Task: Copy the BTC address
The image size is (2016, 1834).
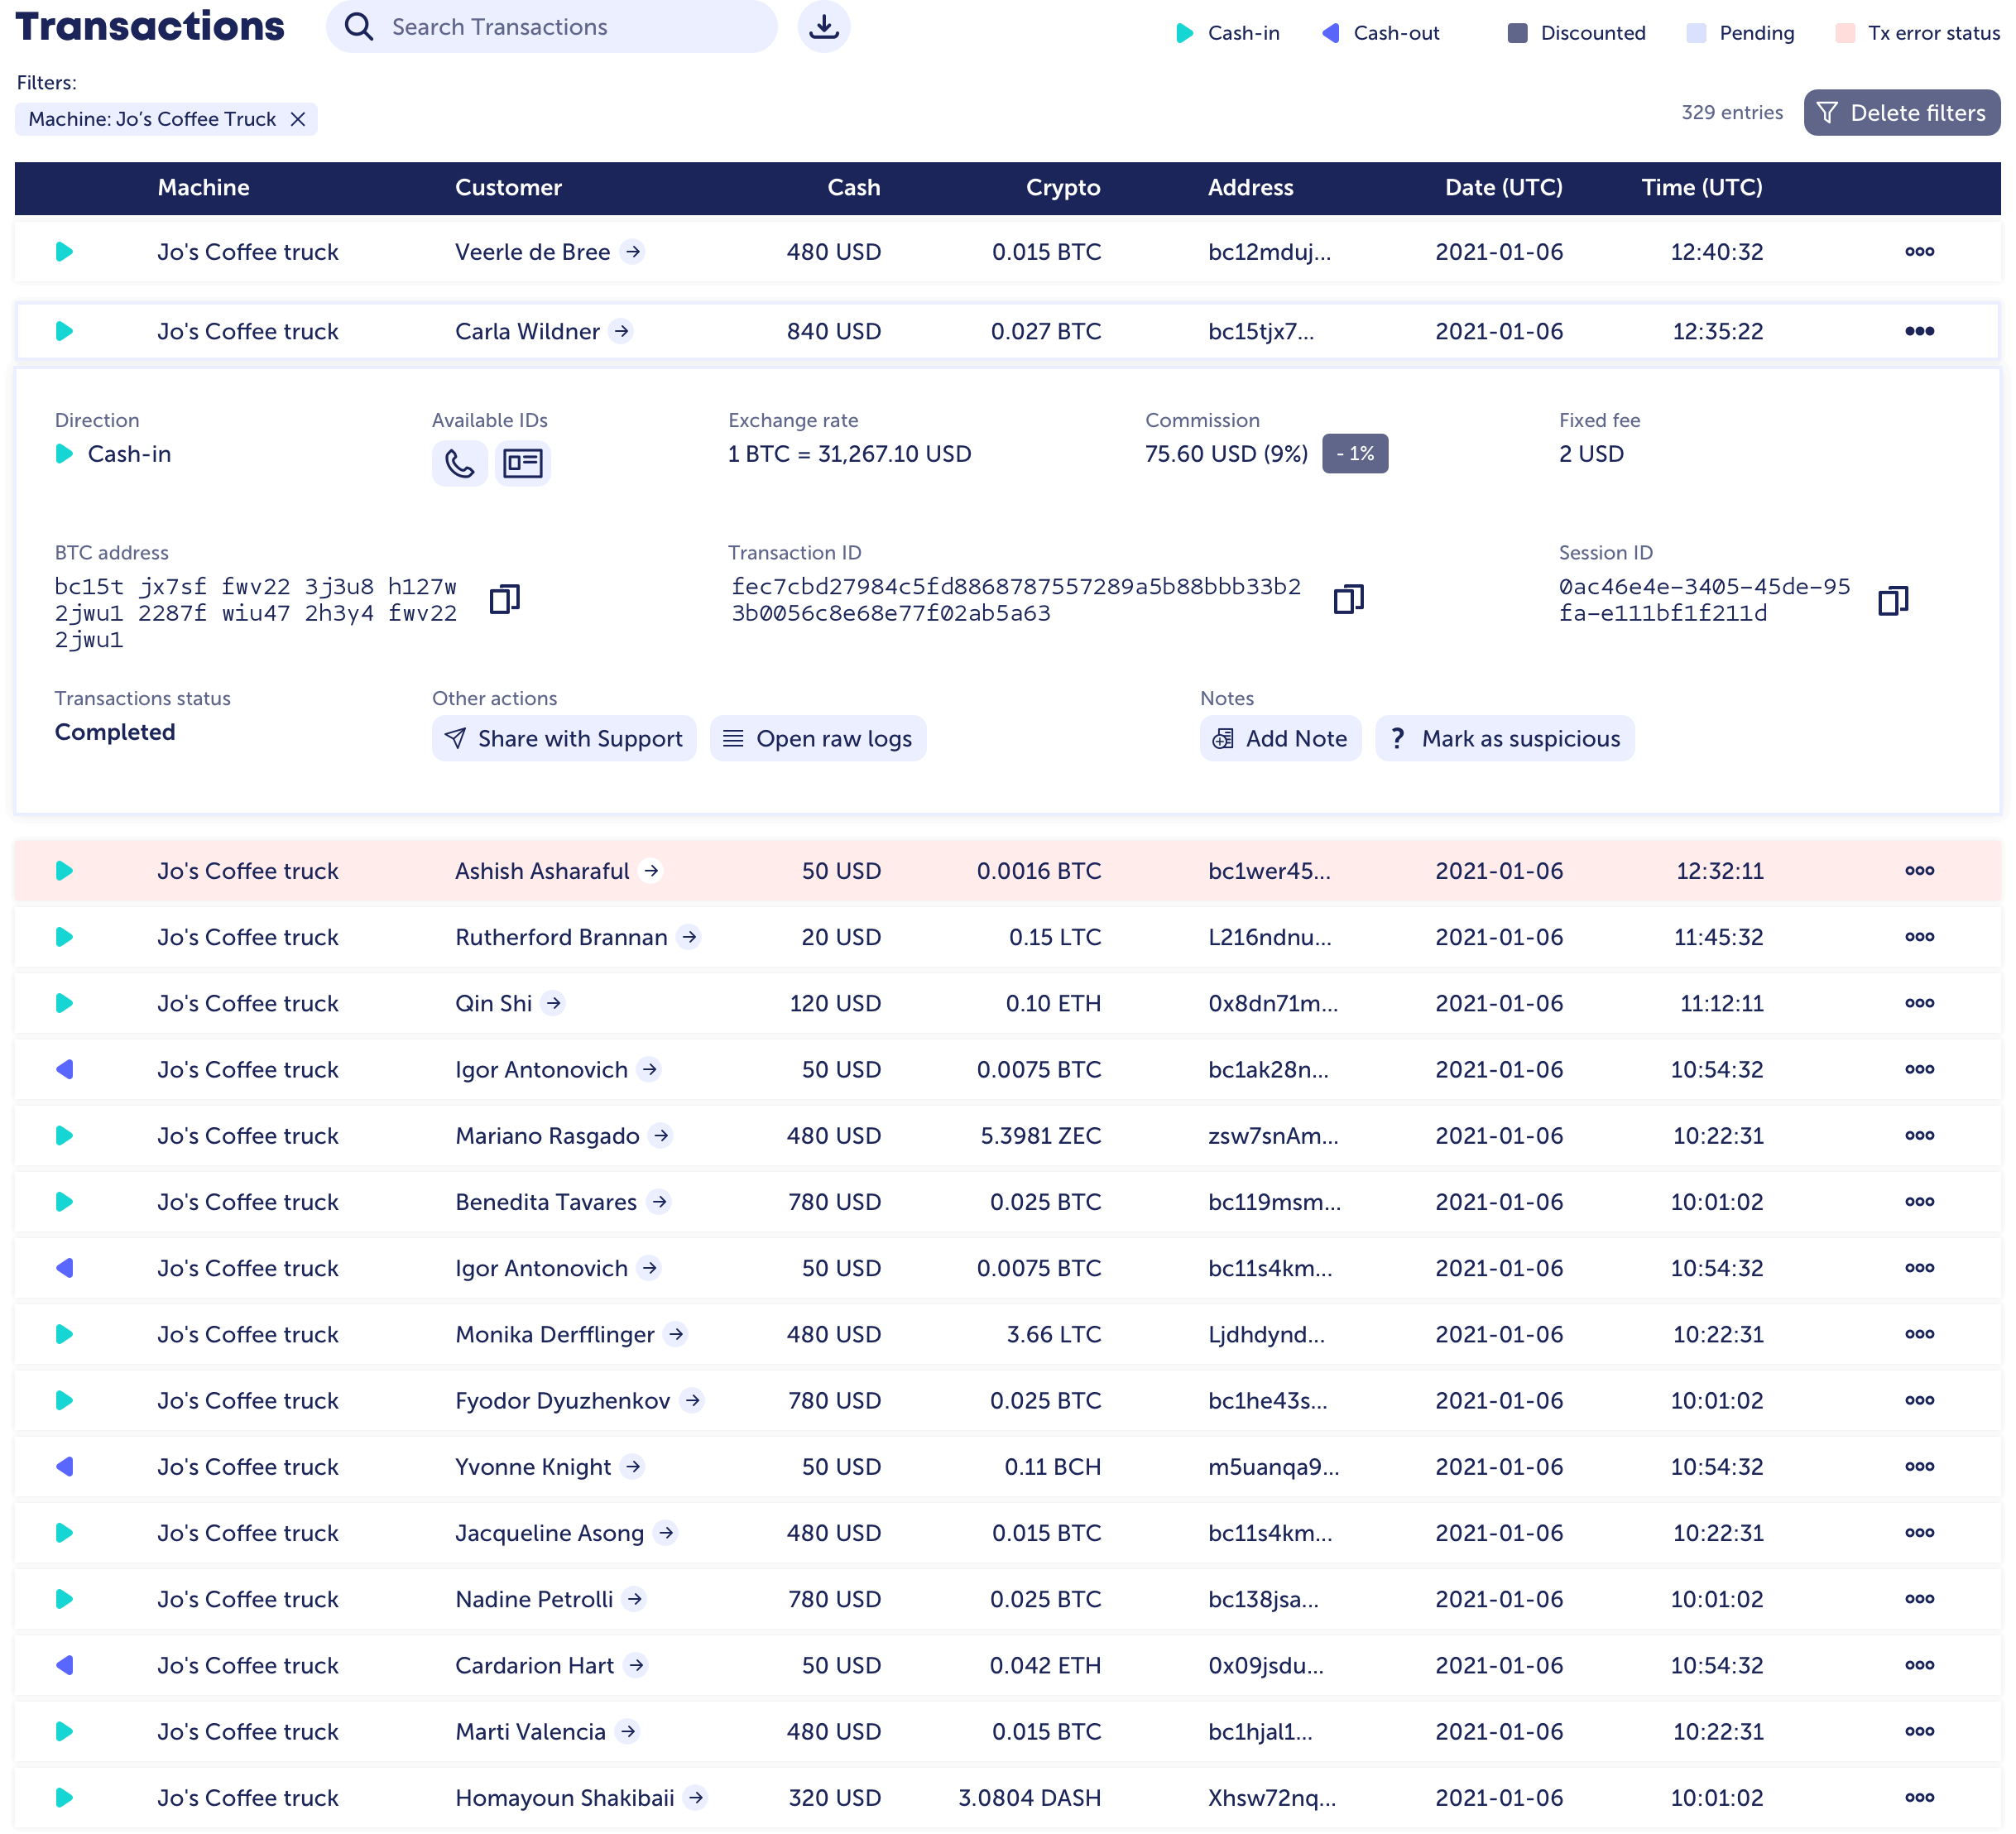Action: [x=504, y=599]
